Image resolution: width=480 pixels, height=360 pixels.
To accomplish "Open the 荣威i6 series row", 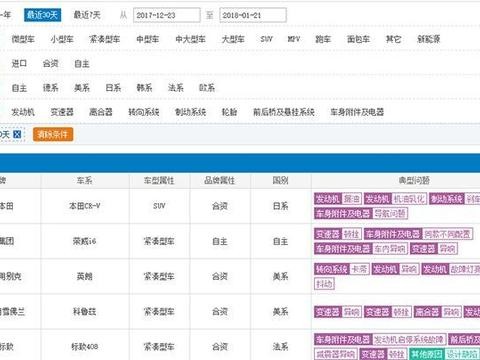I will pyautogui.click(x=85, y=241).
